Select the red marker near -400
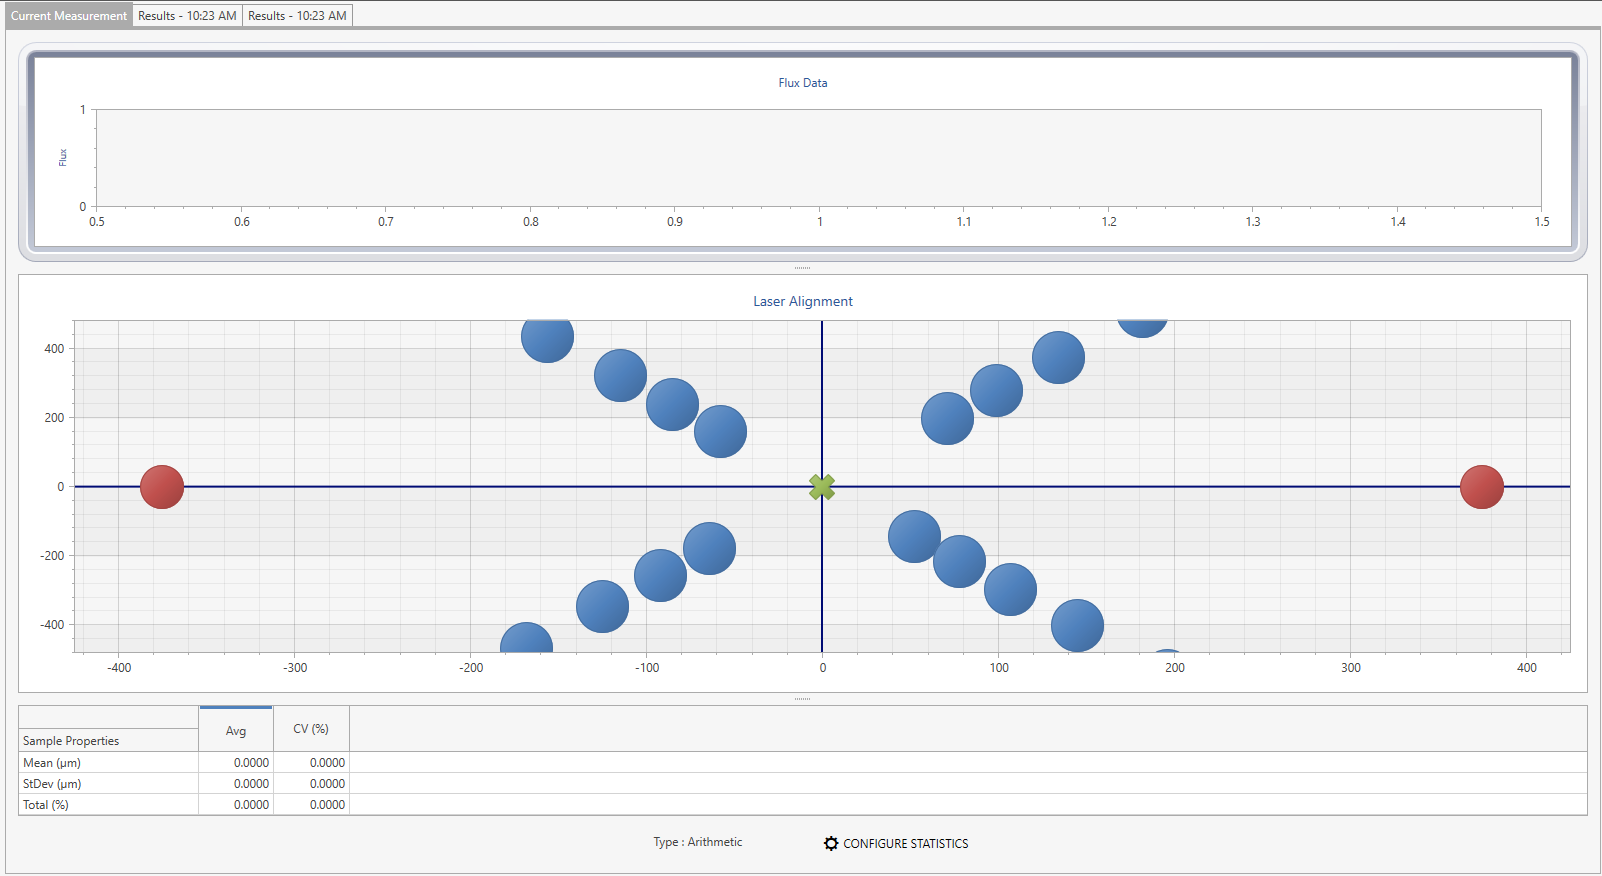 (x=162, y=487)
